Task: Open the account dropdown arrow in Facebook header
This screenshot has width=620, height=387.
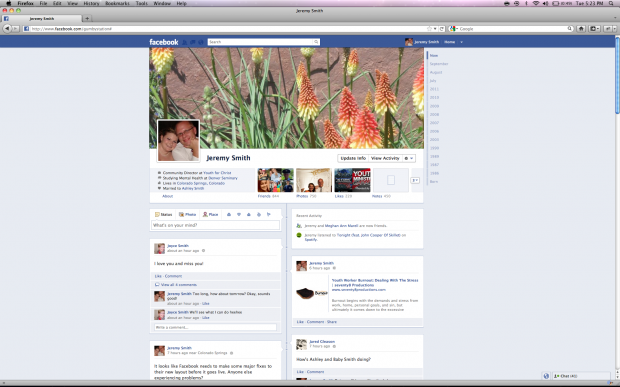Action: (461, 42)
